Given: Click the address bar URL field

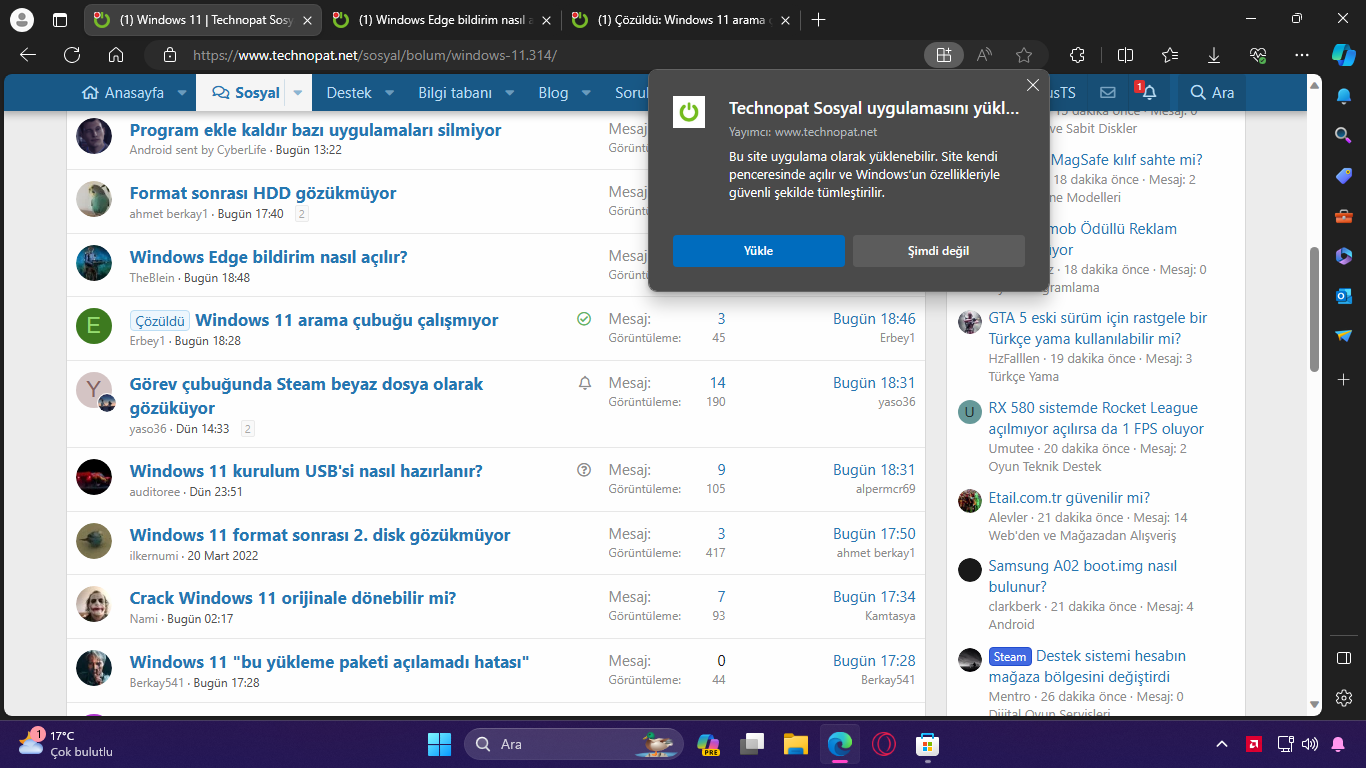Looking at the screenshot, I should (548, 55).
